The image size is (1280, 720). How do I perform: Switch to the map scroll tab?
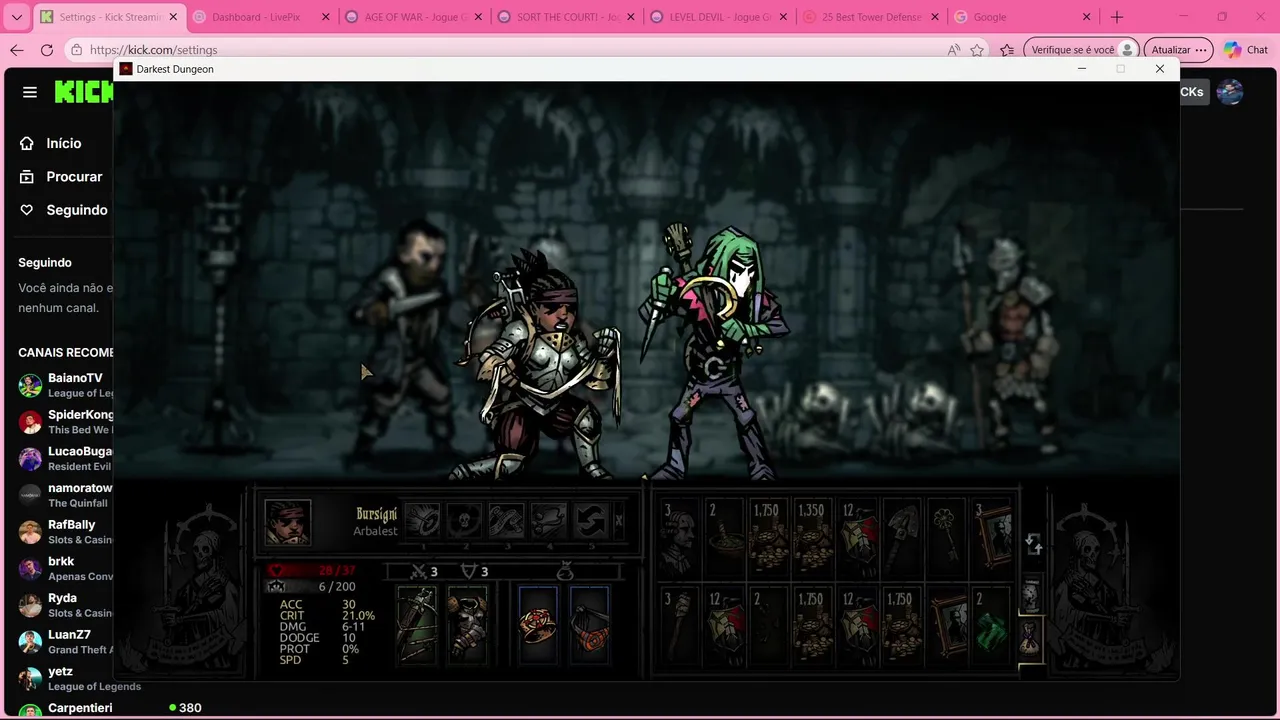[x=1031, y=595]
